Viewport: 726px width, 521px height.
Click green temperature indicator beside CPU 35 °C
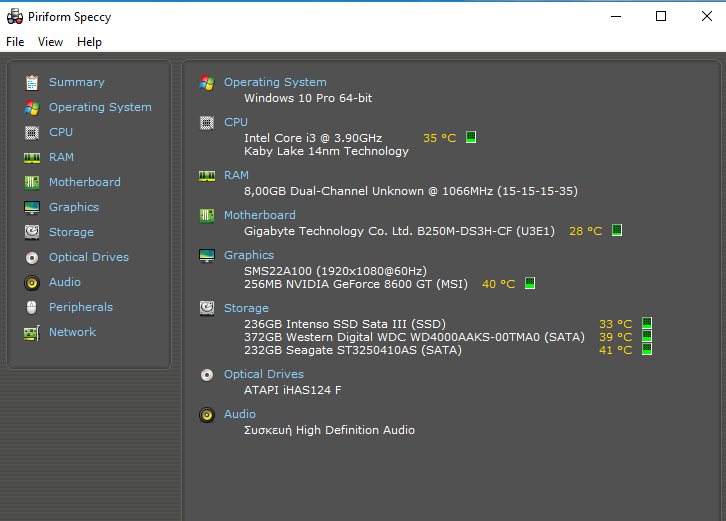pos(471,137)
